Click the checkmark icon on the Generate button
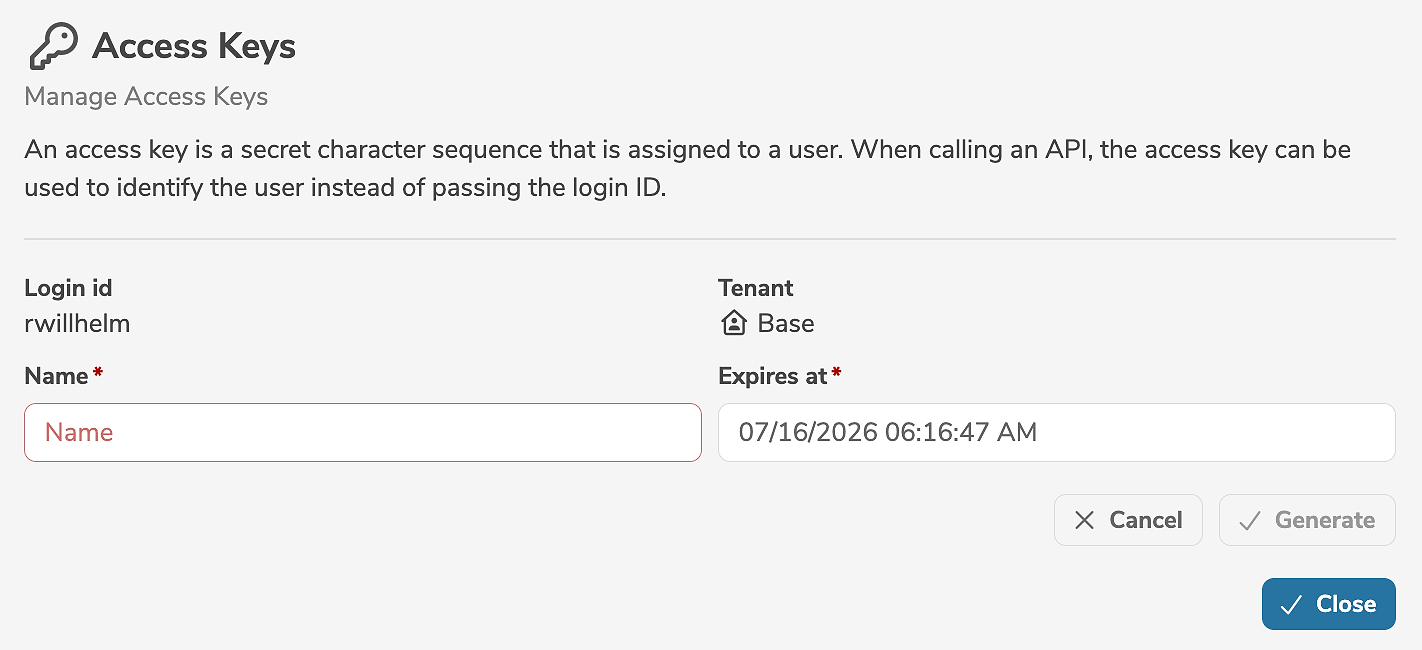1422x650 pixels. pyautogui.click(x=1249, y=520)
